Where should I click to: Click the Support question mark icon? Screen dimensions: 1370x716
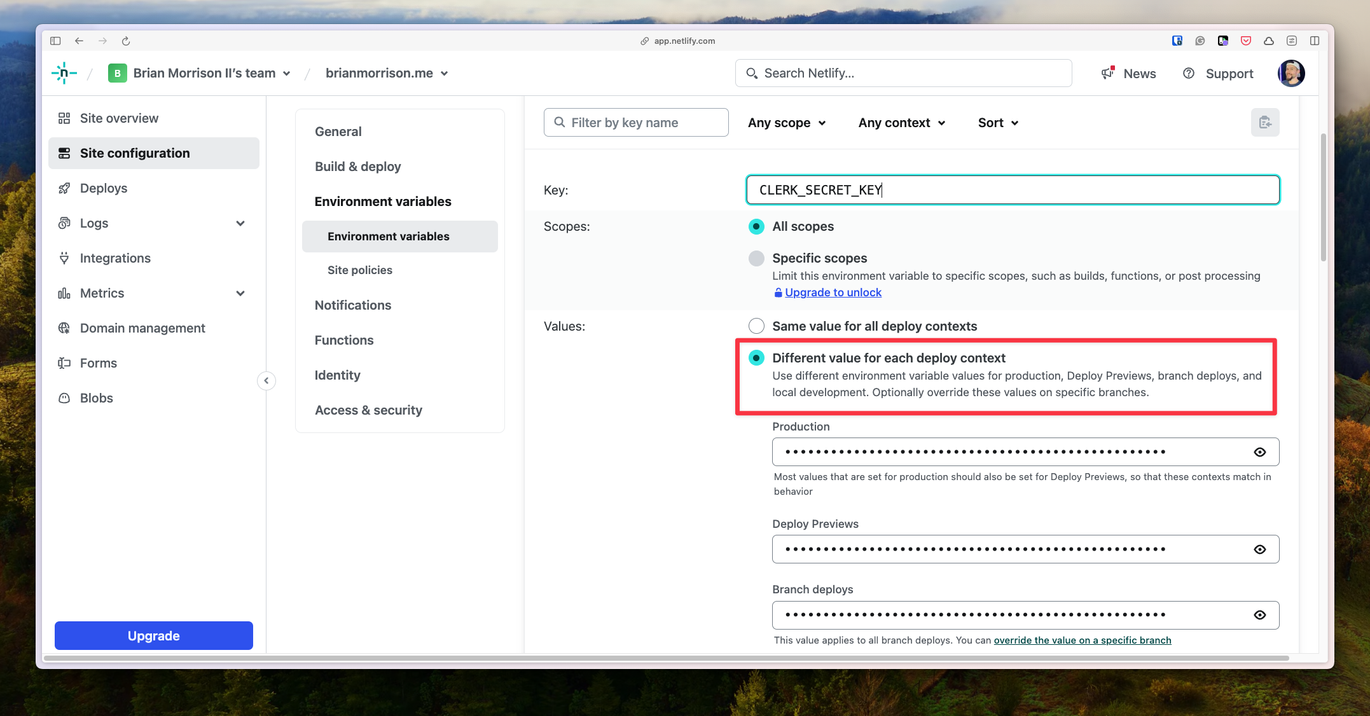point(1188,73)
